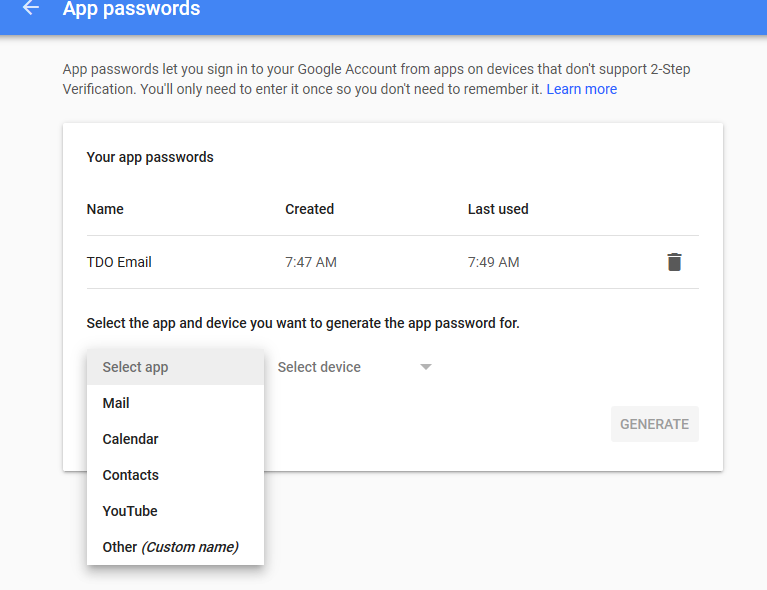Click the TDO Email password name
Screen dimensions: 767x590
click(x=119, y=262)
